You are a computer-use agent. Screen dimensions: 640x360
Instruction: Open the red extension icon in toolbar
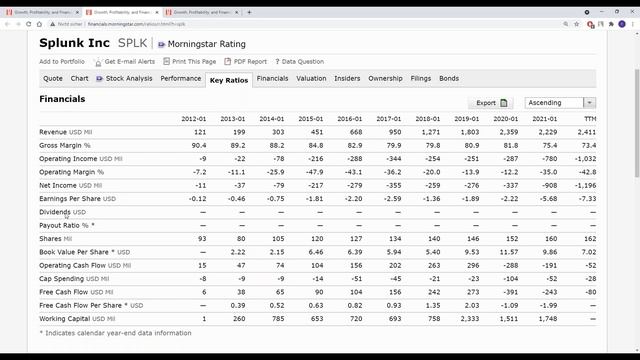590,24
